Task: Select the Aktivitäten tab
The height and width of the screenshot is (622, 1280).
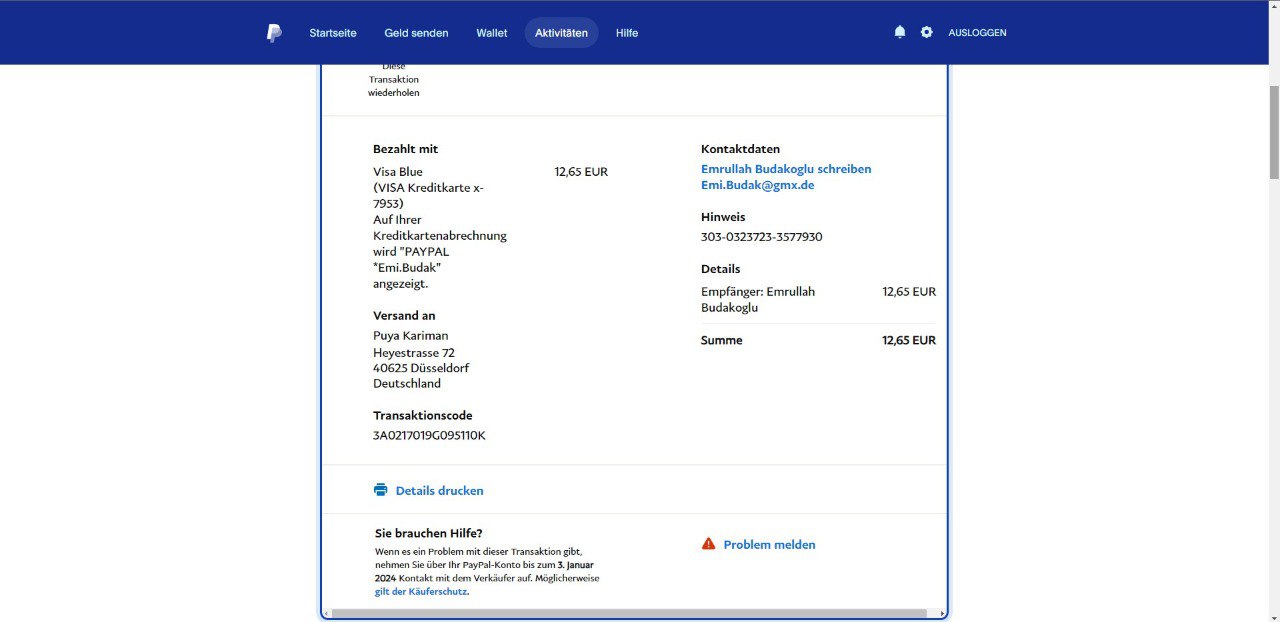Action: 561,33
